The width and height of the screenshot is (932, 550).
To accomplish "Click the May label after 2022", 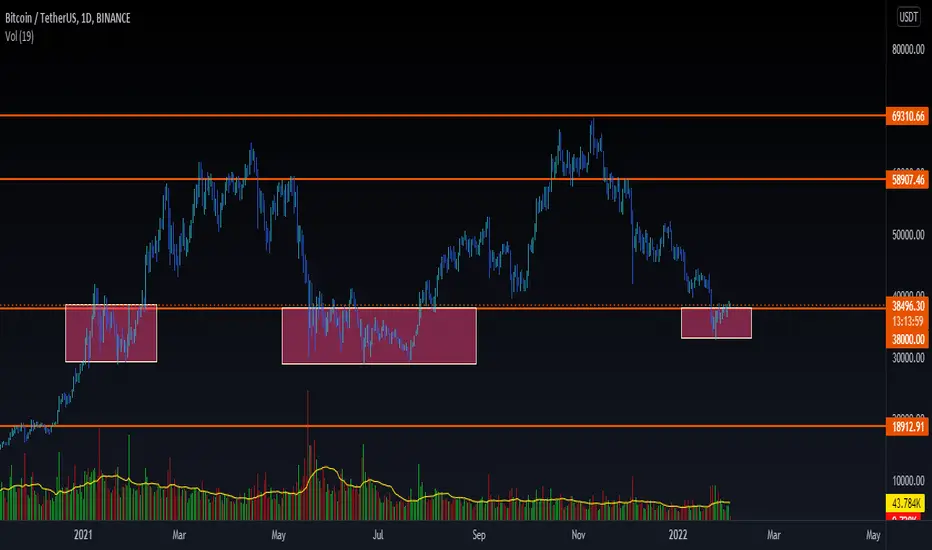I will point(873,535).
